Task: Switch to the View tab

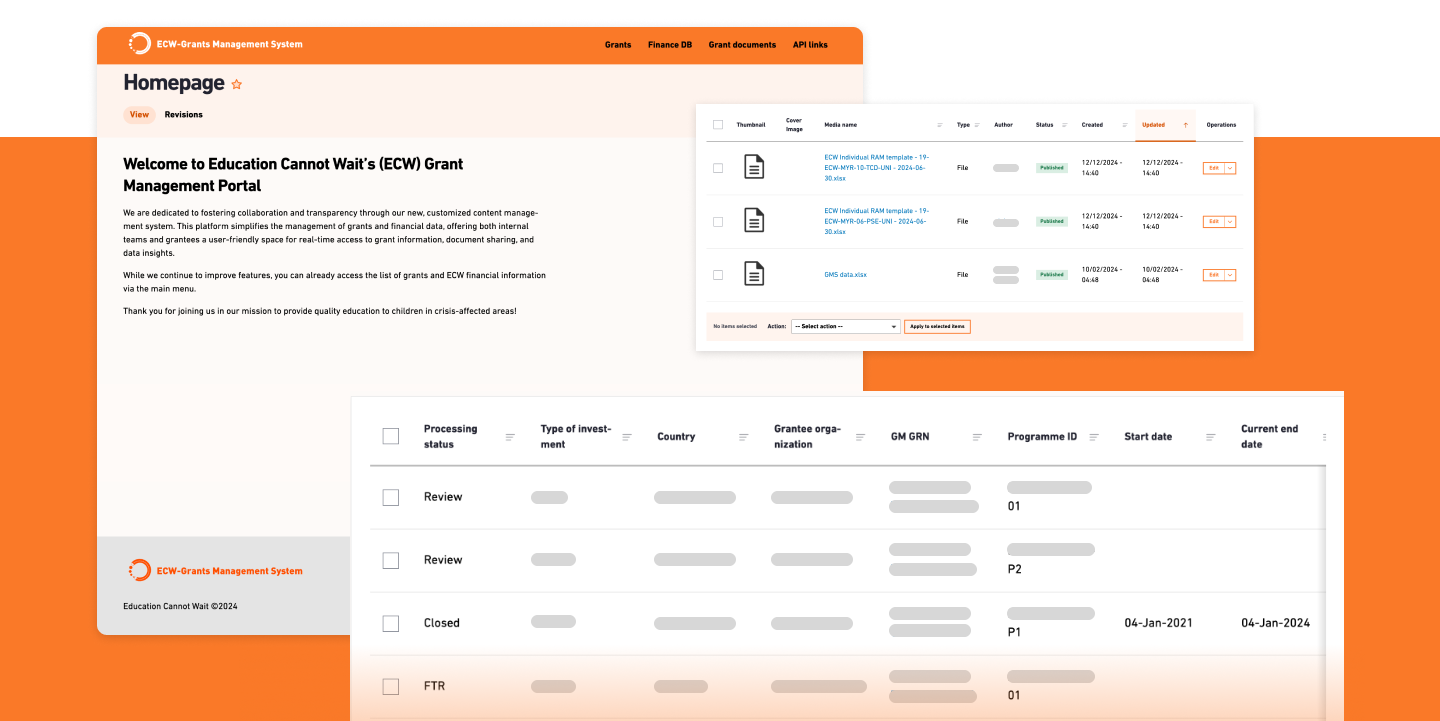Action: (139, 114)
